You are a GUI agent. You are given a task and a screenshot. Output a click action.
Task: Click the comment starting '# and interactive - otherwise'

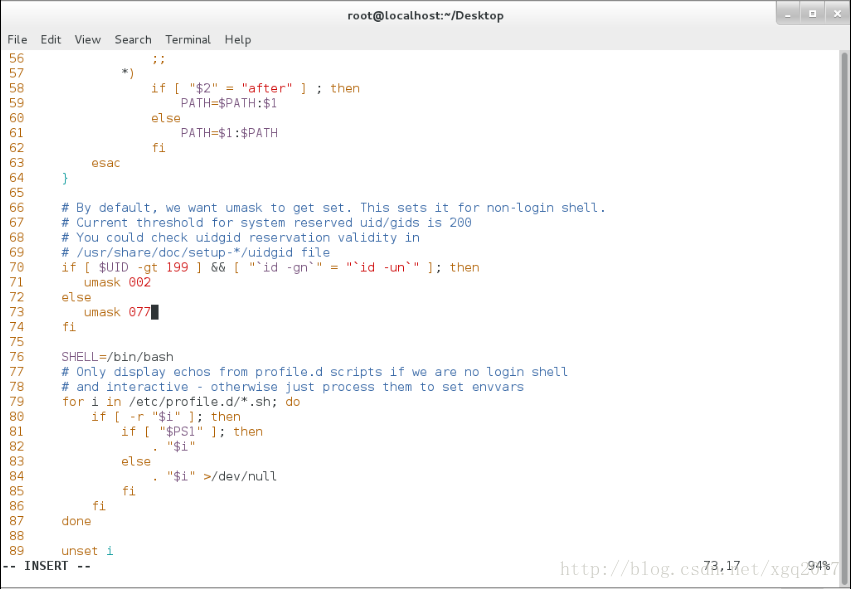click(x=293, y=387)
